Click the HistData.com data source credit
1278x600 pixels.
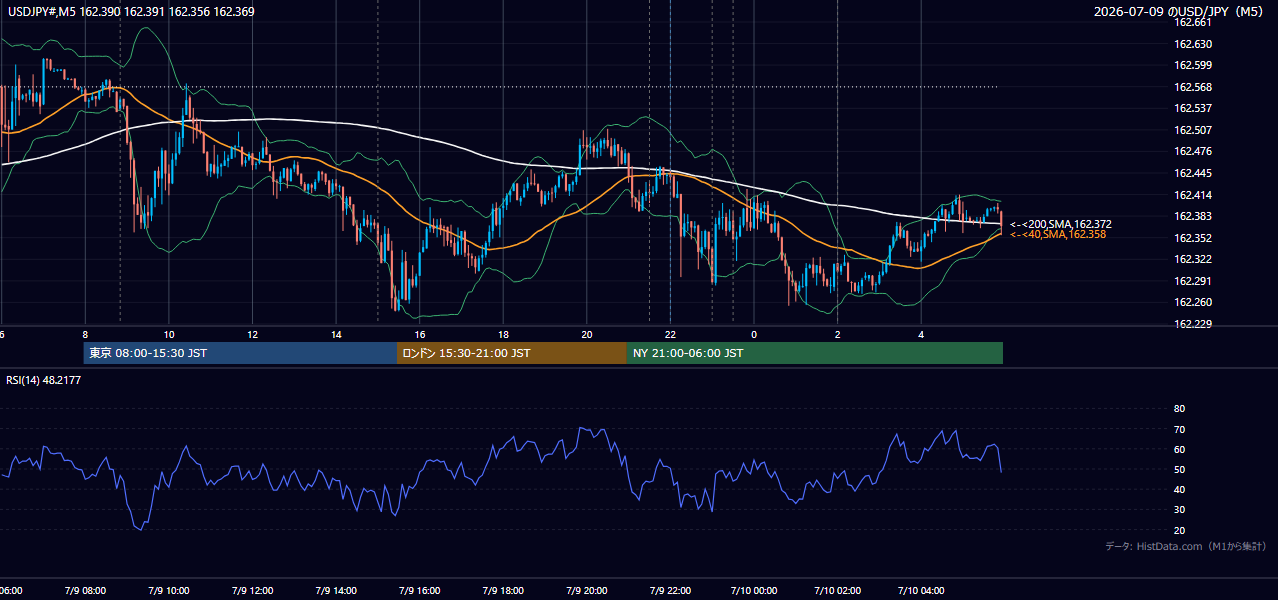click(1186, 547)
